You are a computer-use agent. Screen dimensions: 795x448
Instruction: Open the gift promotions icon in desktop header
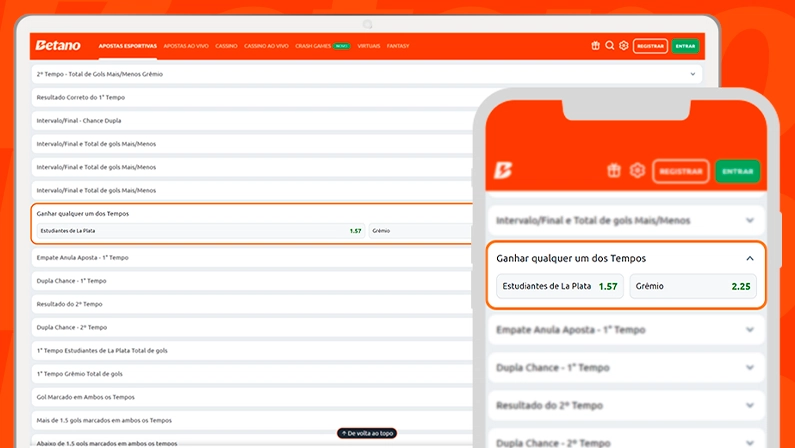pos(595,46)
